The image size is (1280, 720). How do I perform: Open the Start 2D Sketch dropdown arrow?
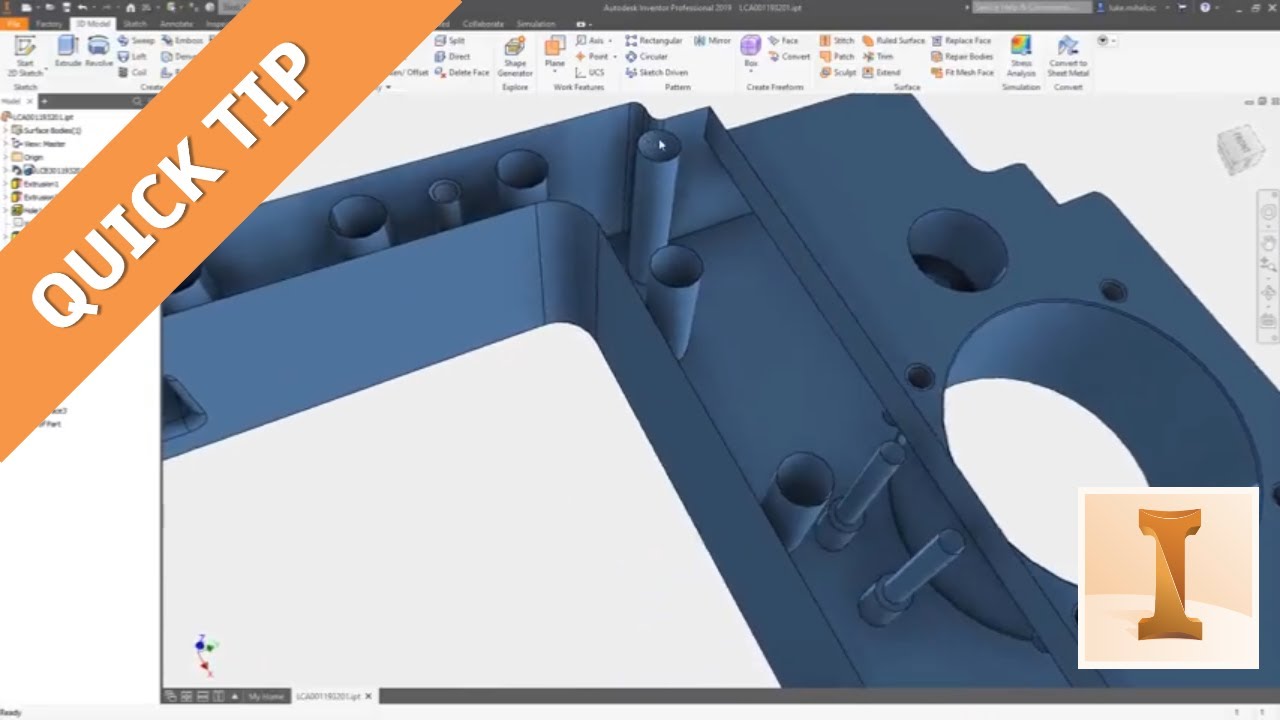coord(46,68)
